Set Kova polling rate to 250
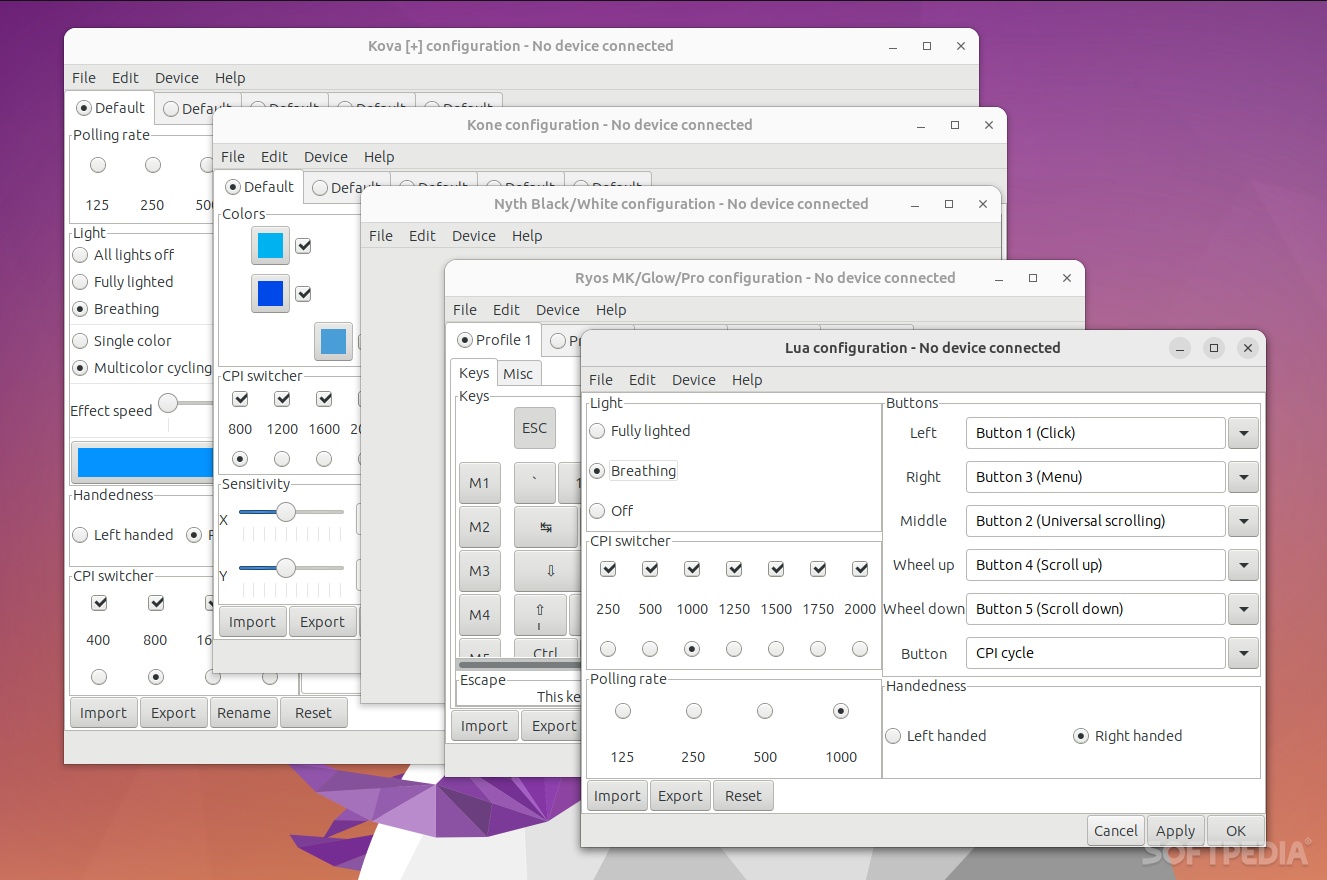Viewport: 1327px width, 880px height. pyautogui.click(x=153, y=165)
